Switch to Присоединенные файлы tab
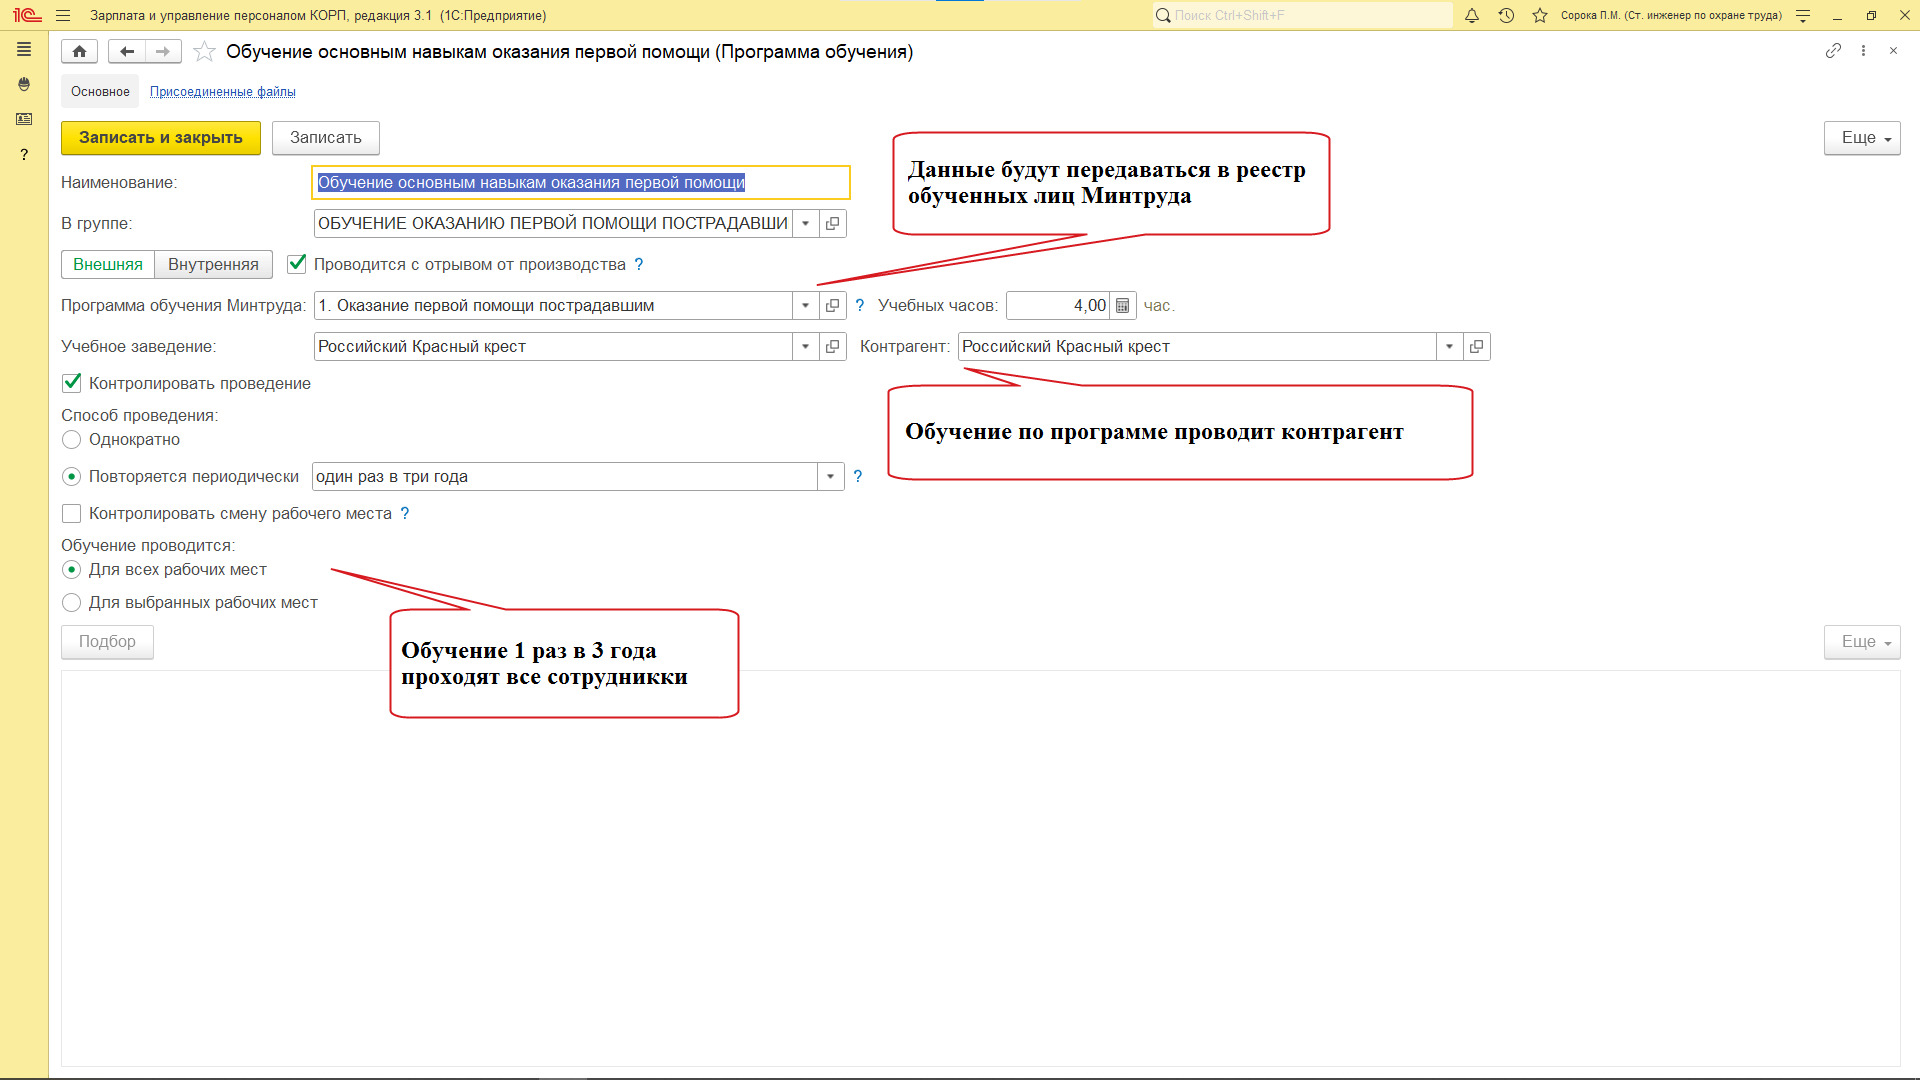 pos(222,92)
